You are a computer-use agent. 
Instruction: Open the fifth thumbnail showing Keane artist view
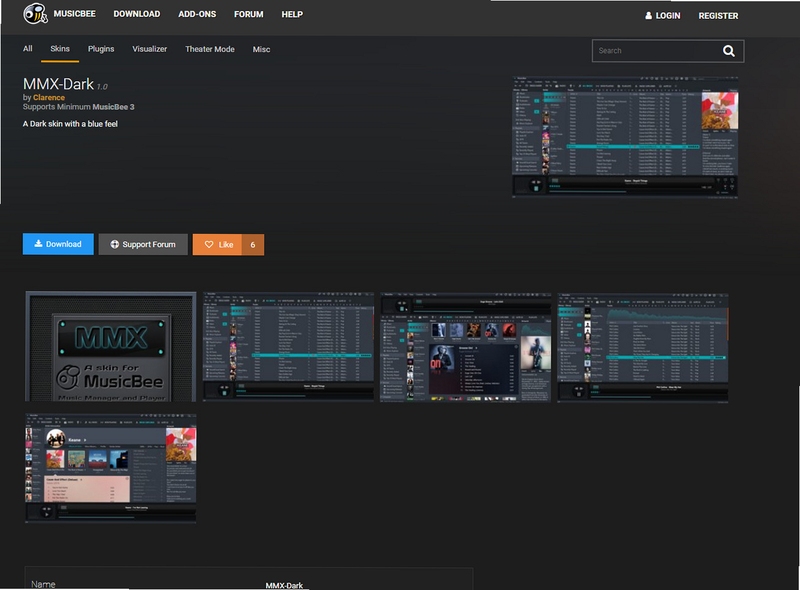click(111, 468)
